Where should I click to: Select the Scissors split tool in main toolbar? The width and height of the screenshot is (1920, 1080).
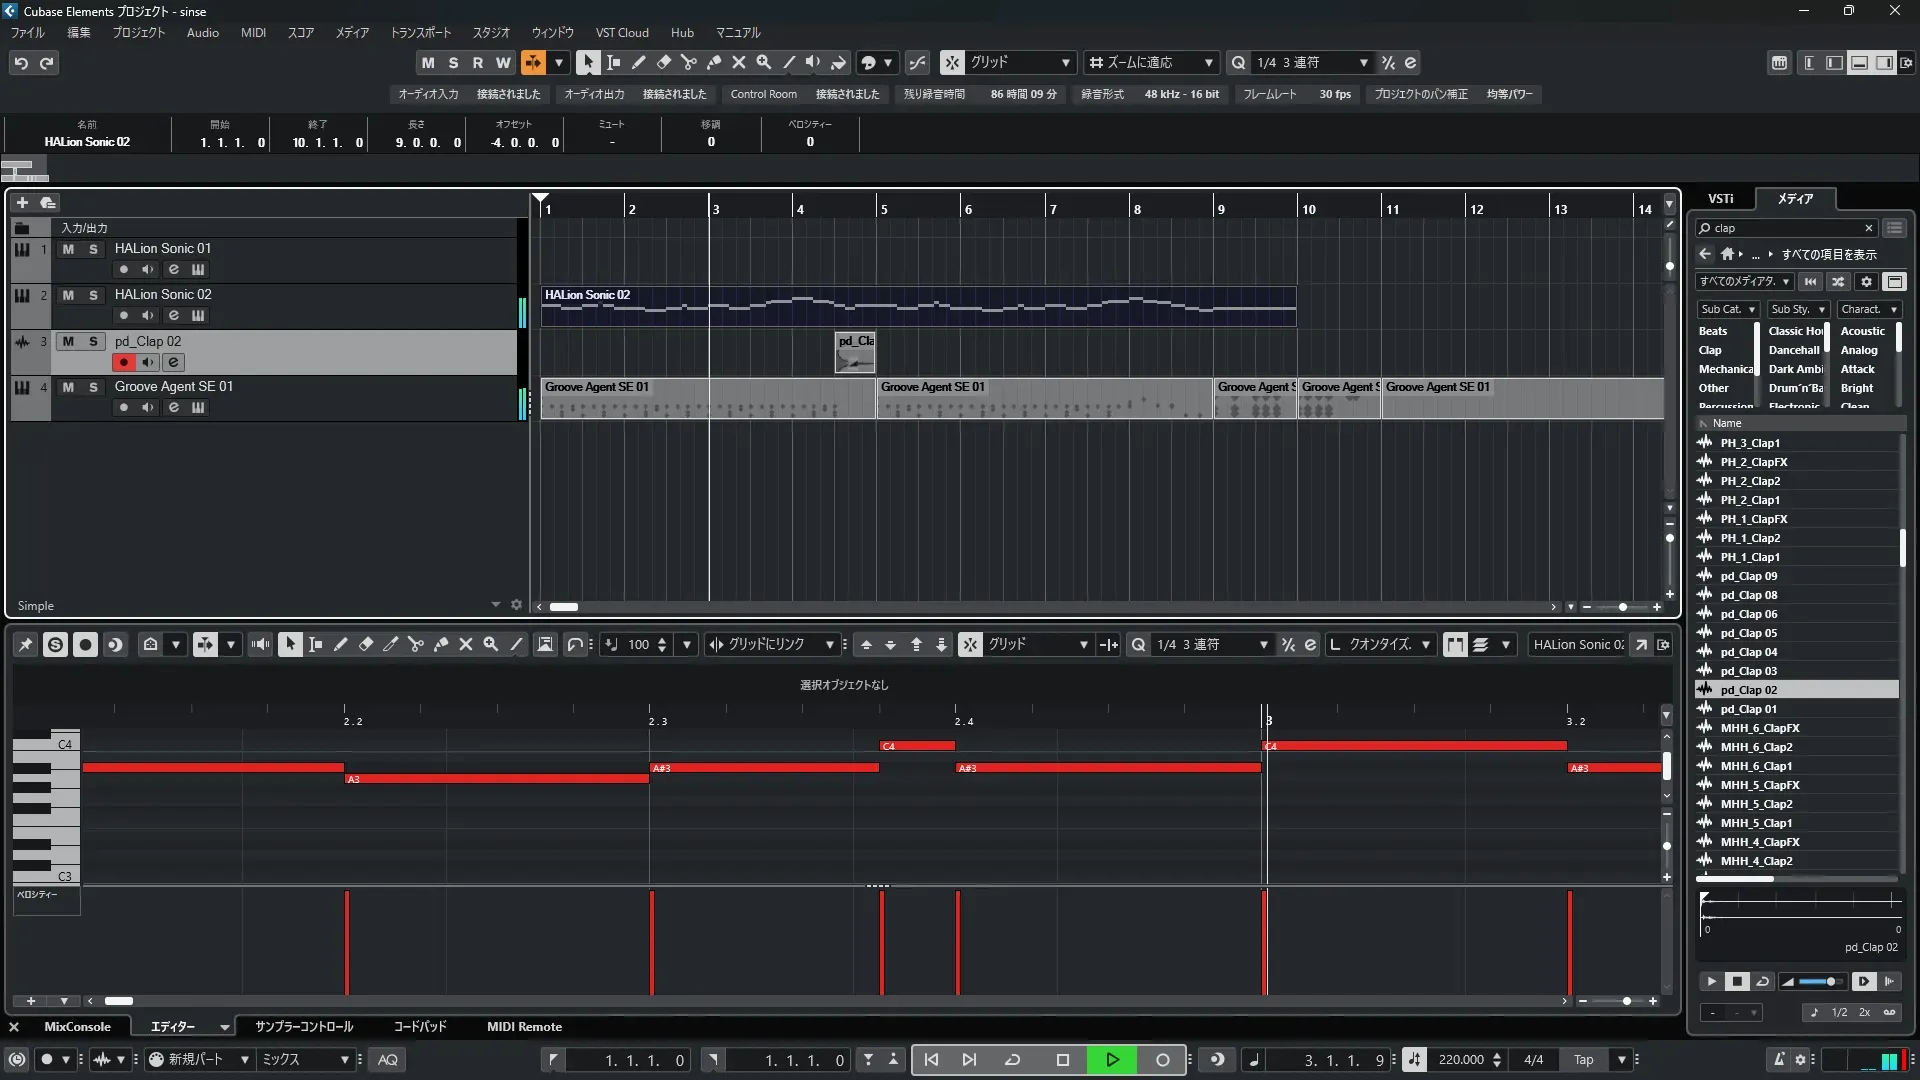click(x=688, y=63)
